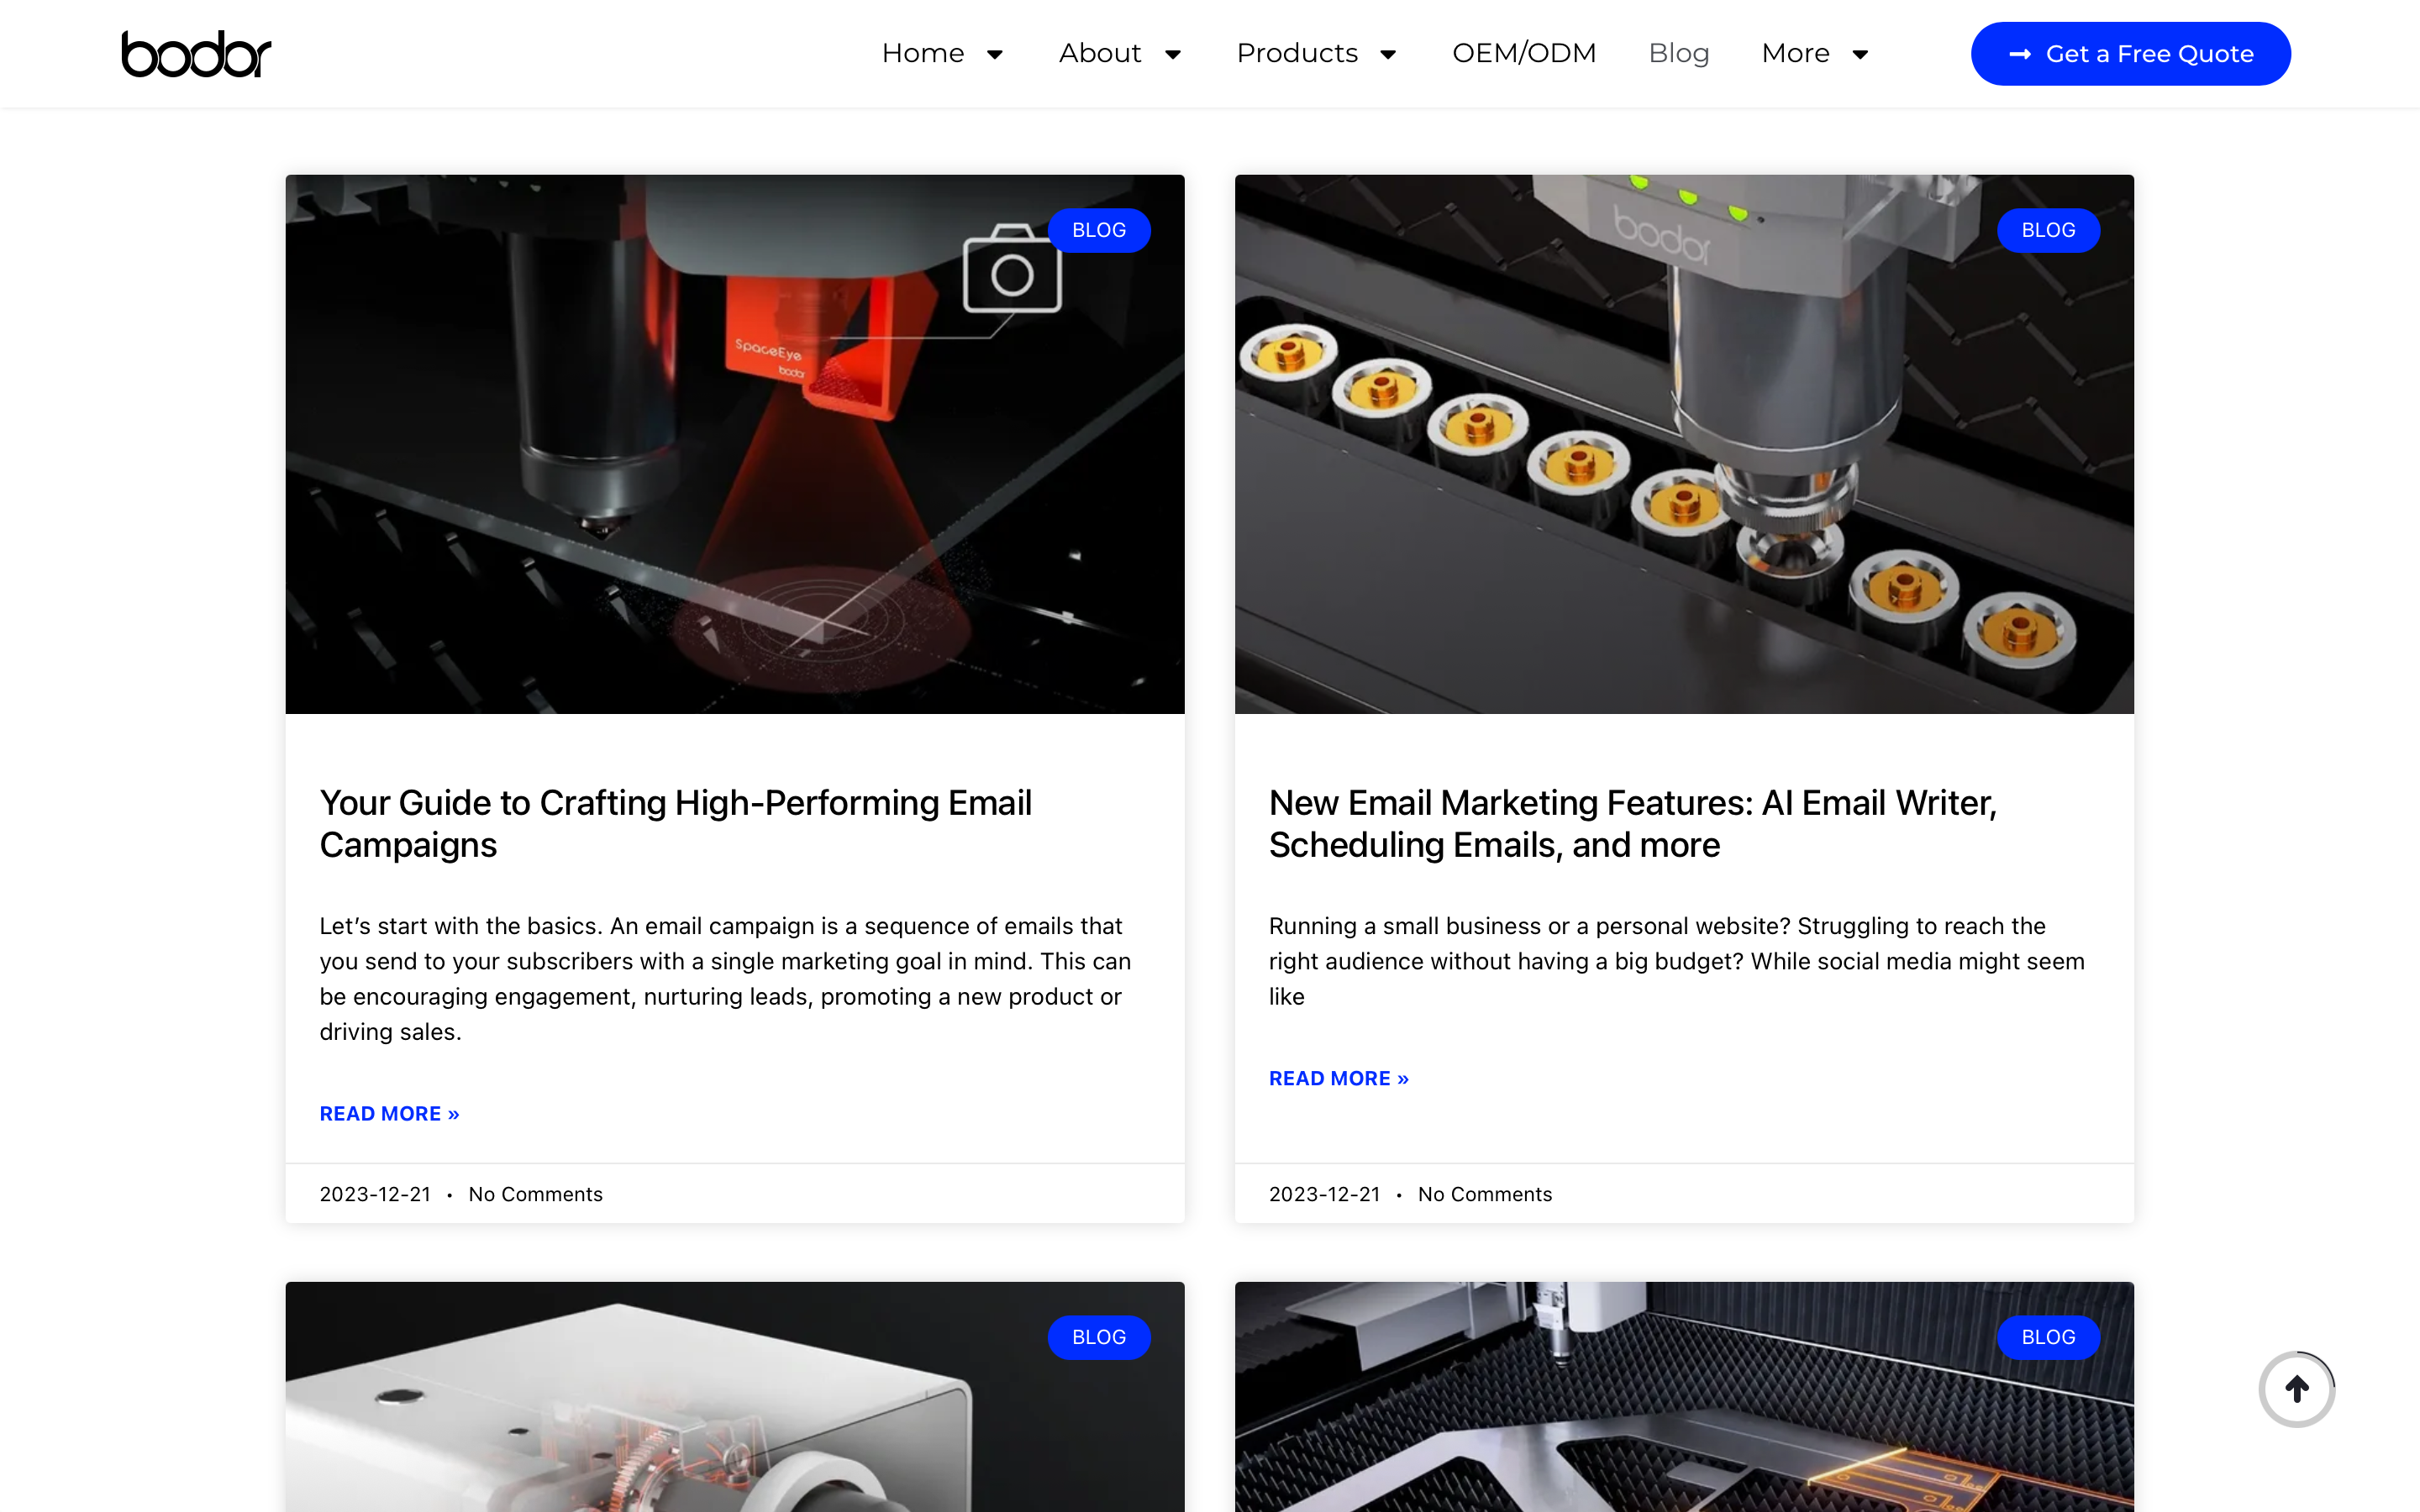
Task: Expand the Products dropdown arrow
Action: tap(1387, 54)
